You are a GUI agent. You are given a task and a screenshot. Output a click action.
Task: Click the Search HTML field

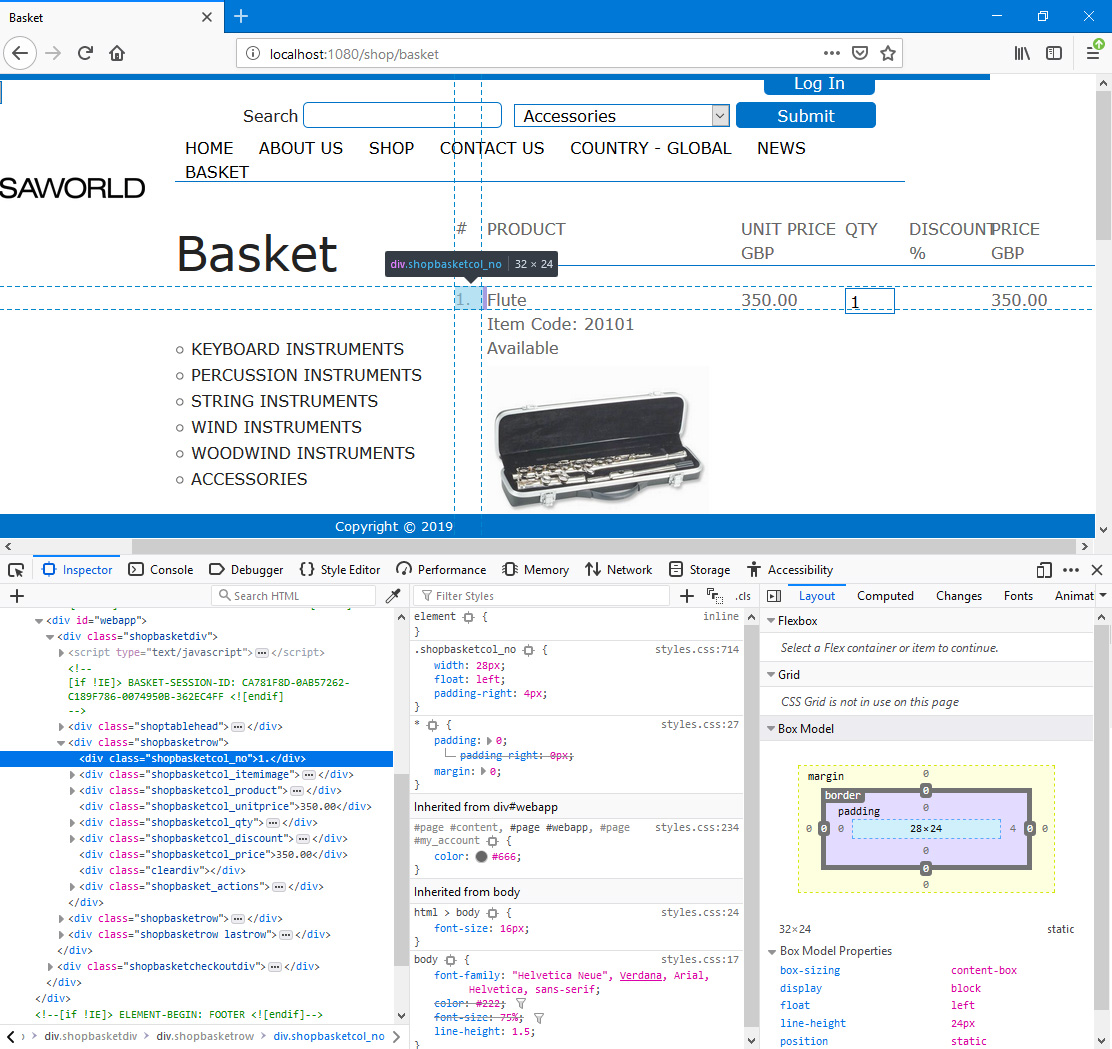click(x=293, y=596)
